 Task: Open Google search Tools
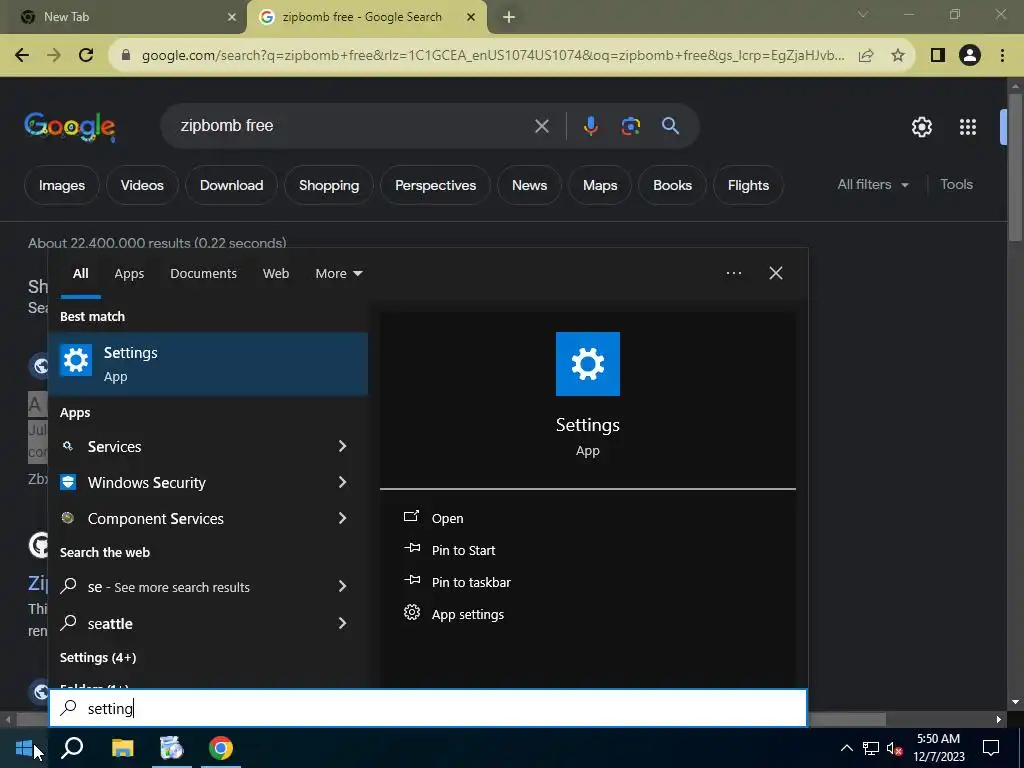956,185
